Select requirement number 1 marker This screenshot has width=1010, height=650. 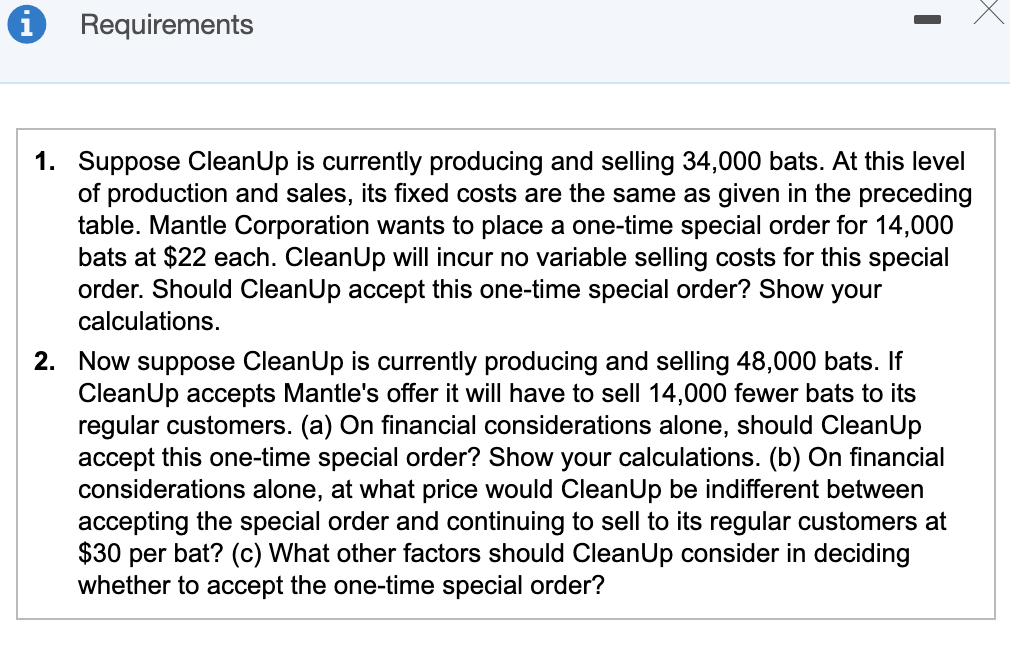point(44,161)
